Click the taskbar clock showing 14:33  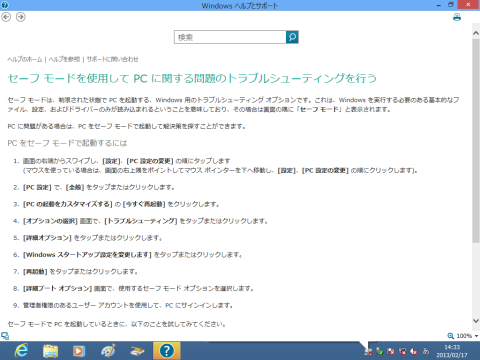(452, 351)
